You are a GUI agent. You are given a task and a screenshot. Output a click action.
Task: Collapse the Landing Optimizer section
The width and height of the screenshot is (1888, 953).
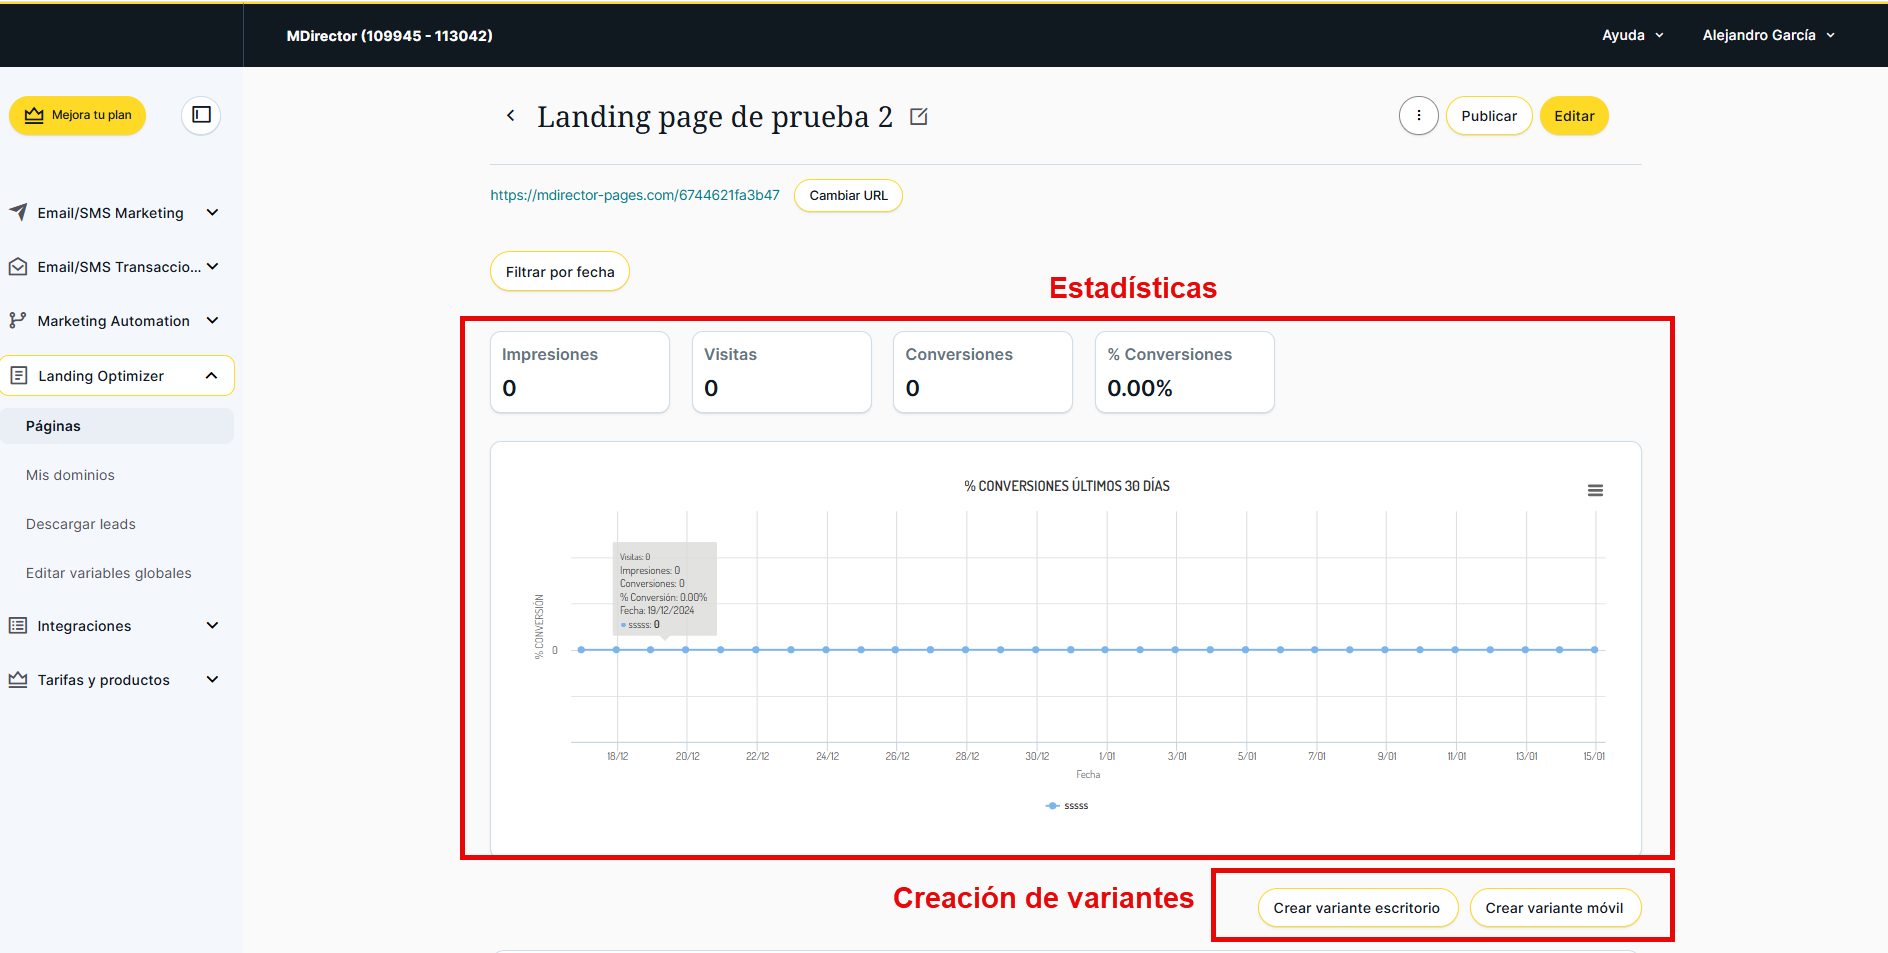(211, 376)
